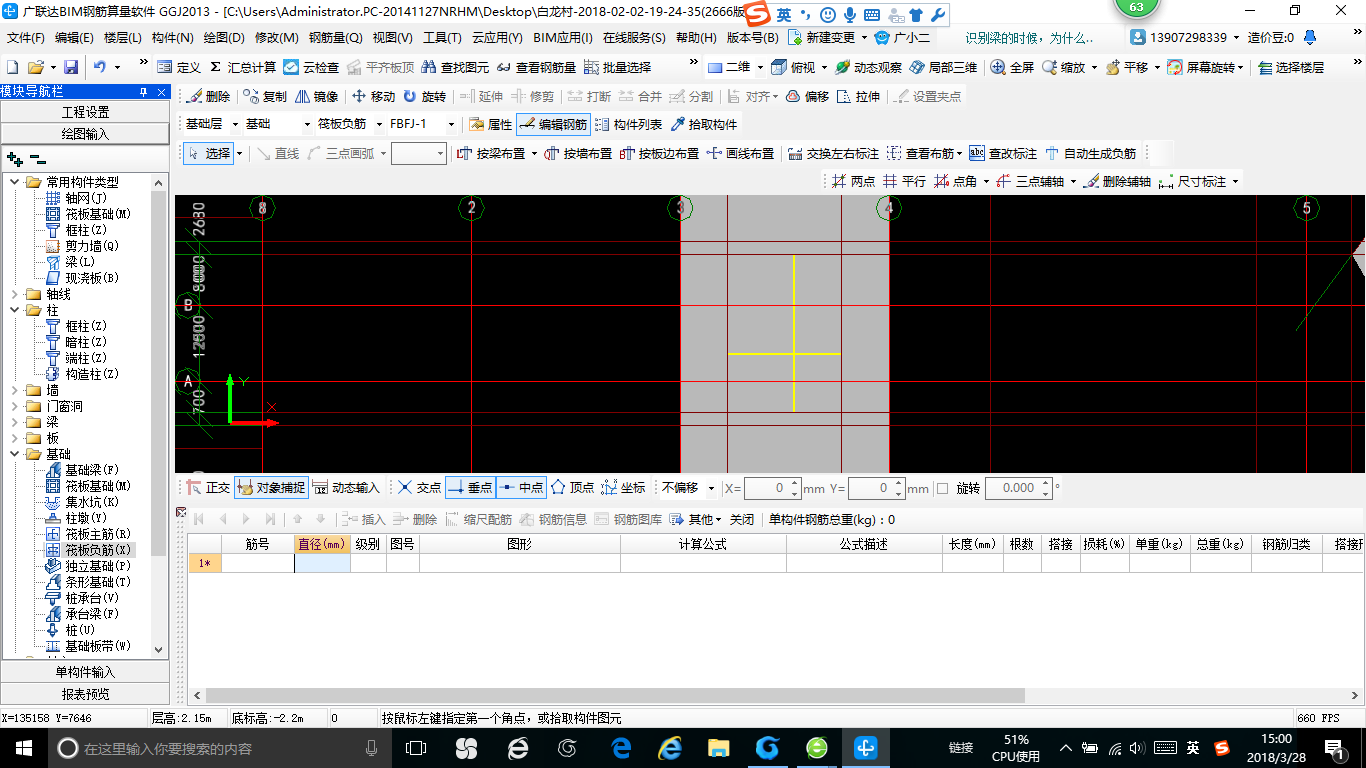Open Windows Start menu

[23, 747]
